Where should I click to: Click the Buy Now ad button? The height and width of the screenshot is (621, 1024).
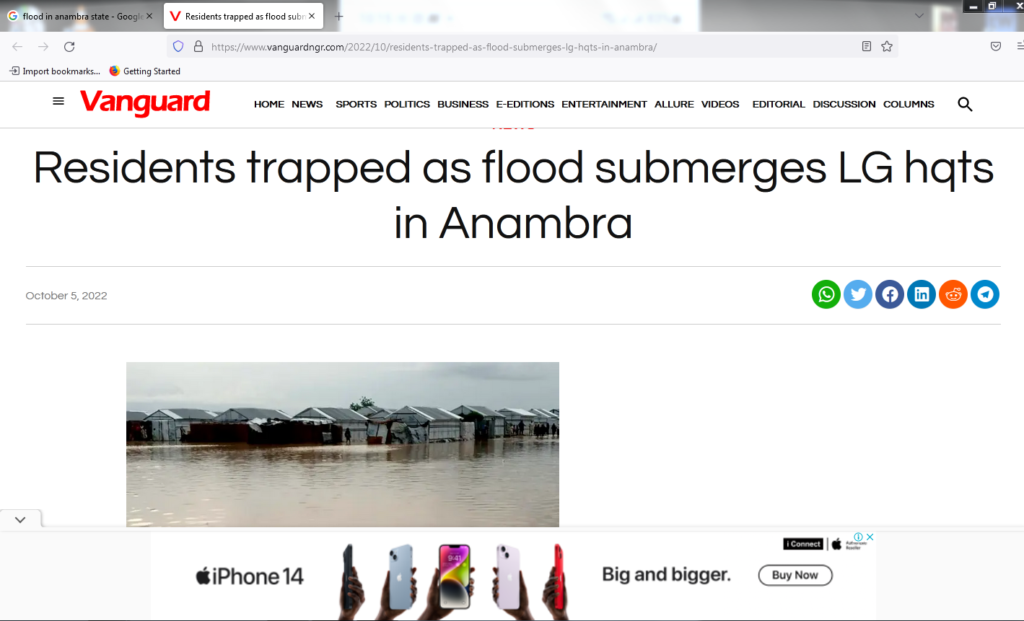pos(795,575)
